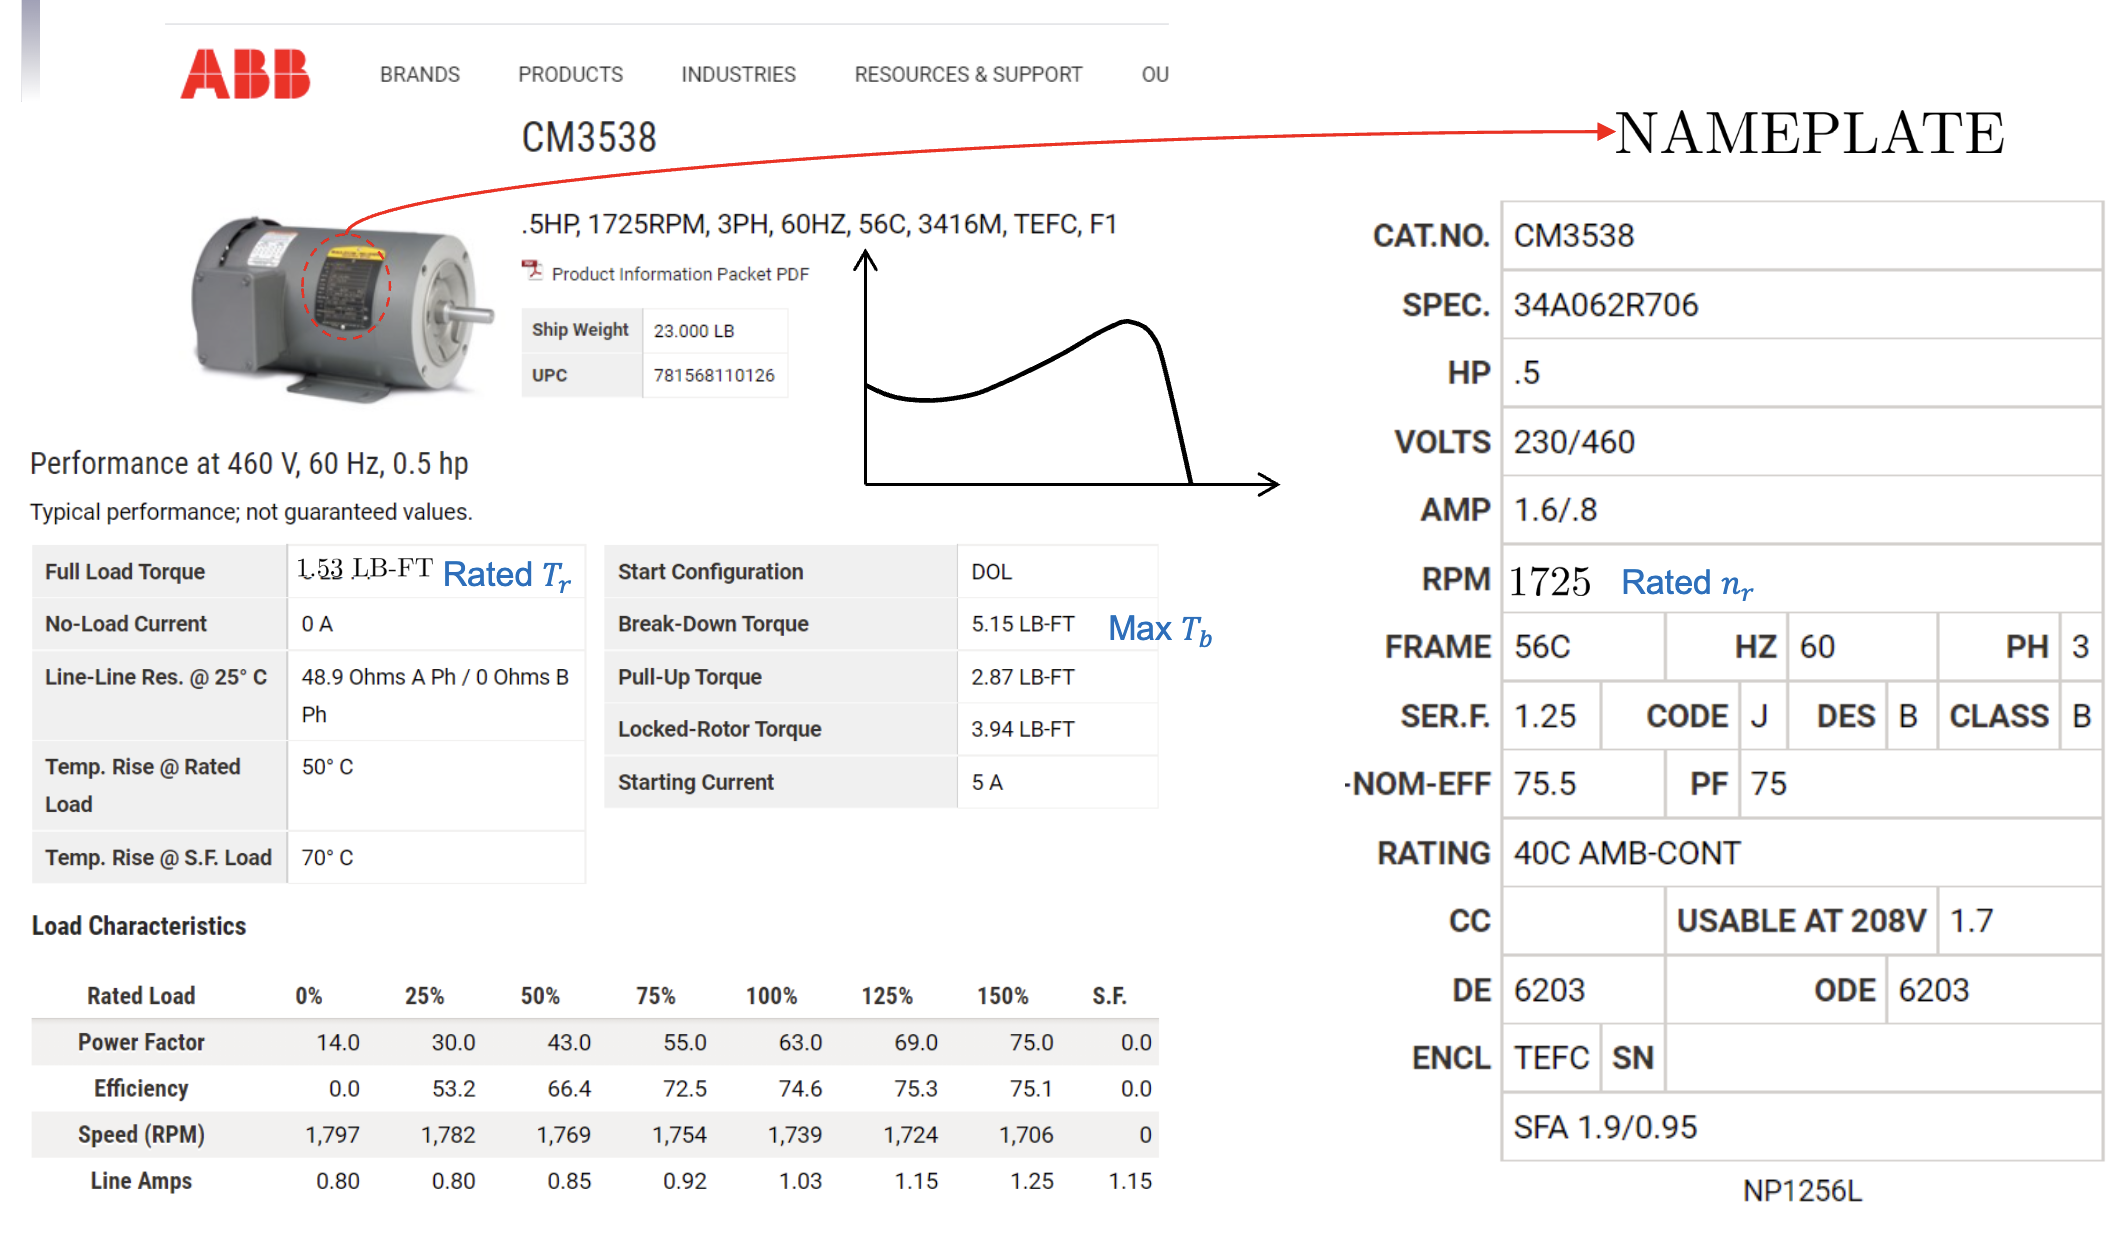Click the Starting Current value 5 A
2128x1248 pixels.
(x=987, y=782)
